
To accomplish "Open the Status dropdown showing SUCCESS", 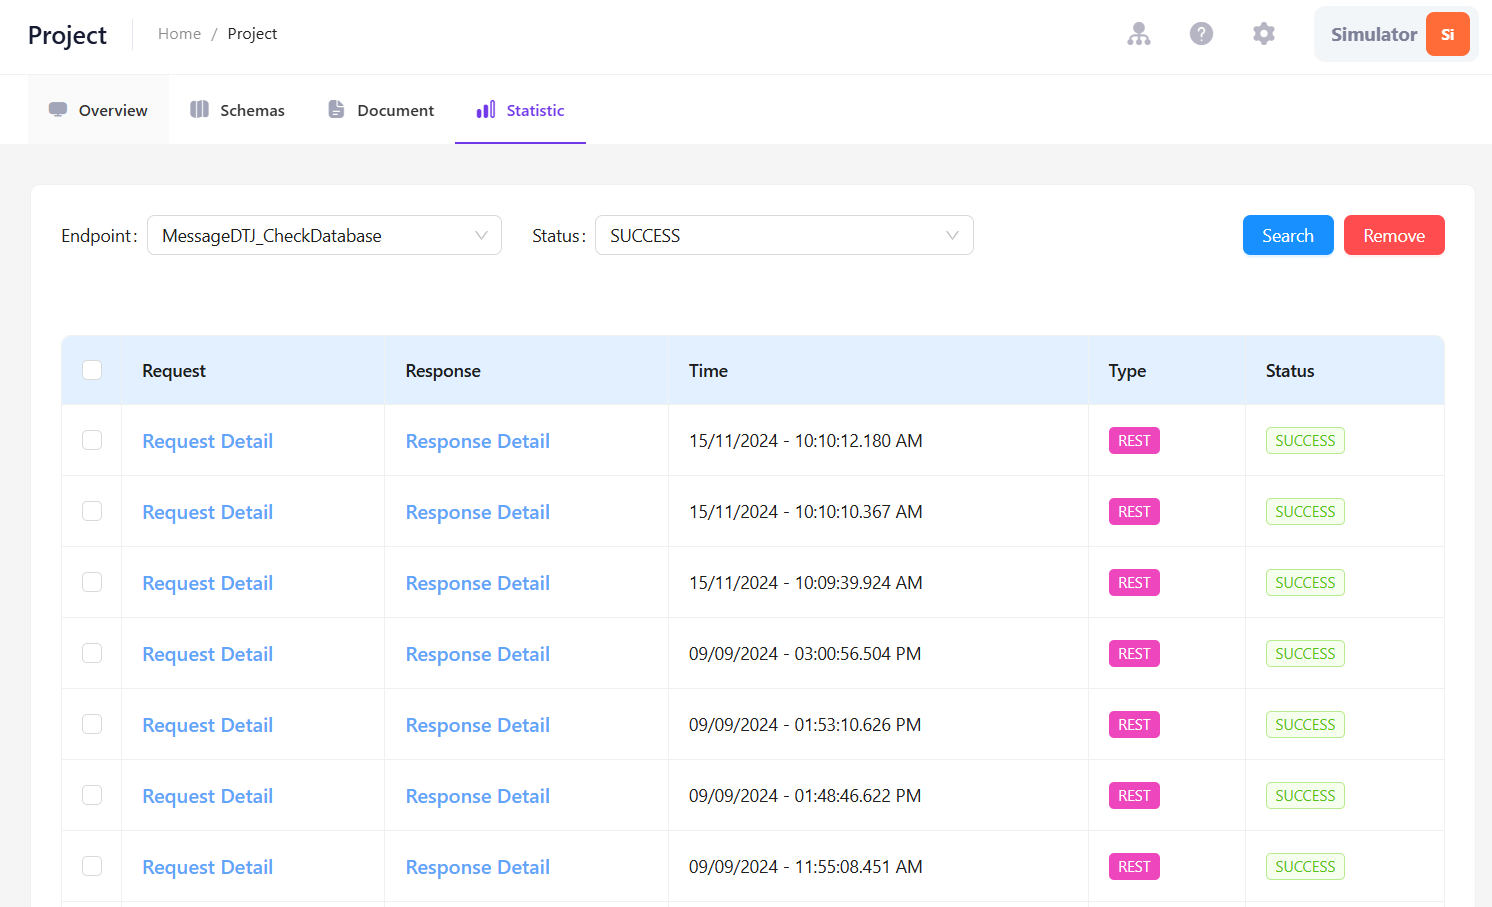I will pyautogui.click(x=784, y=235).
